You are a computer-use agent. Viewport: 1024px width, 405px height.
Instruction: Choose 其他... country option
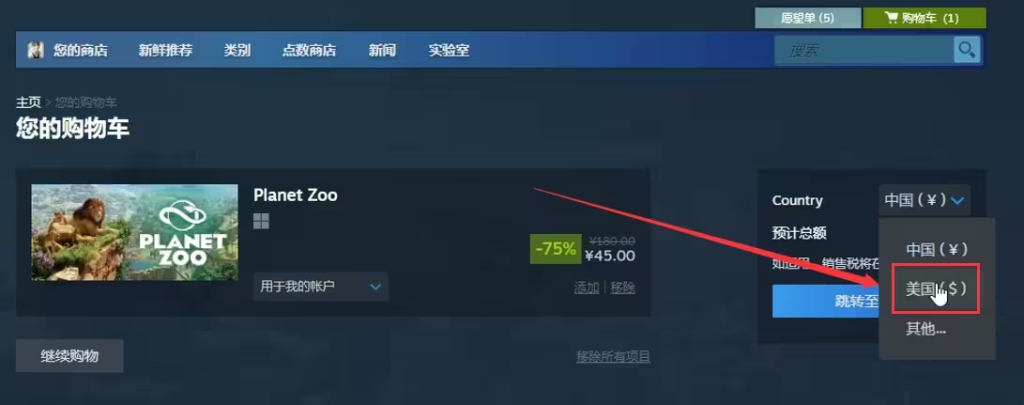pyautogui.click(x=925, y=329)
